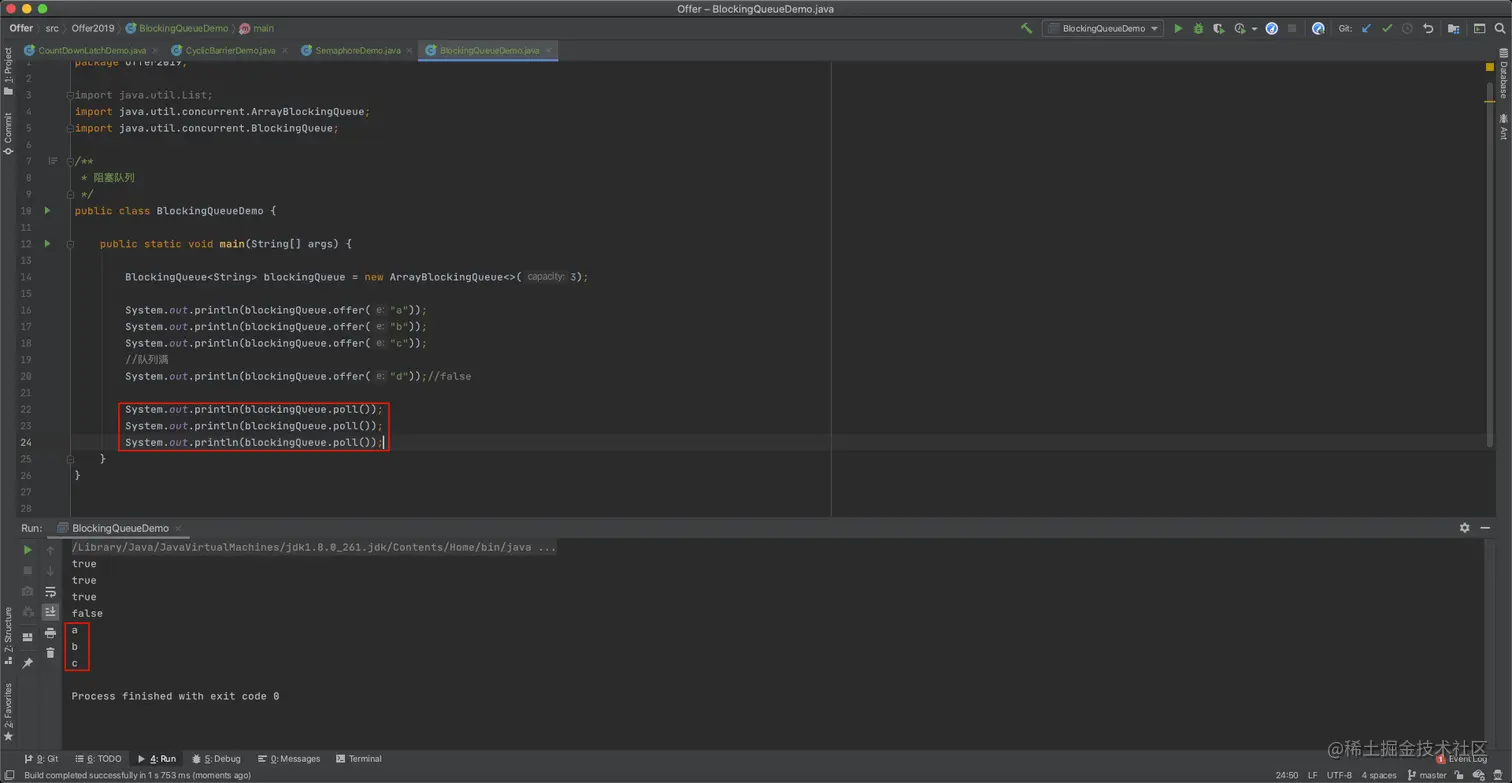This screenshot has width=1512, height=783.
Task: Click the grayed Stop icon in top toolbar
Action: click(1292, 29)
